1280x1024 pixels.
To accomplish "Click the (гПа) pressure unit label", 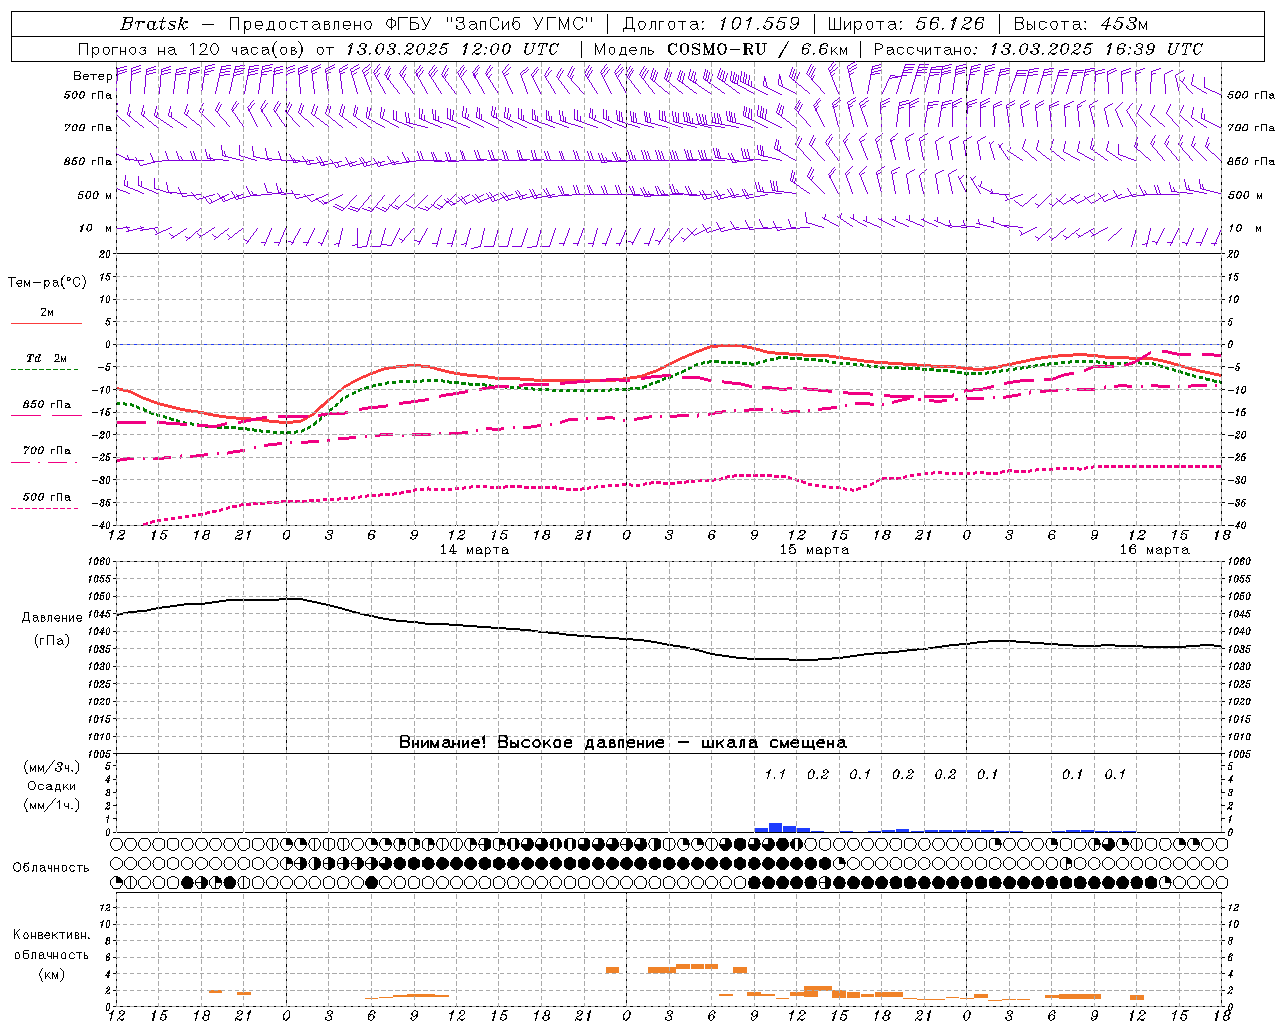I will point(51,641).
